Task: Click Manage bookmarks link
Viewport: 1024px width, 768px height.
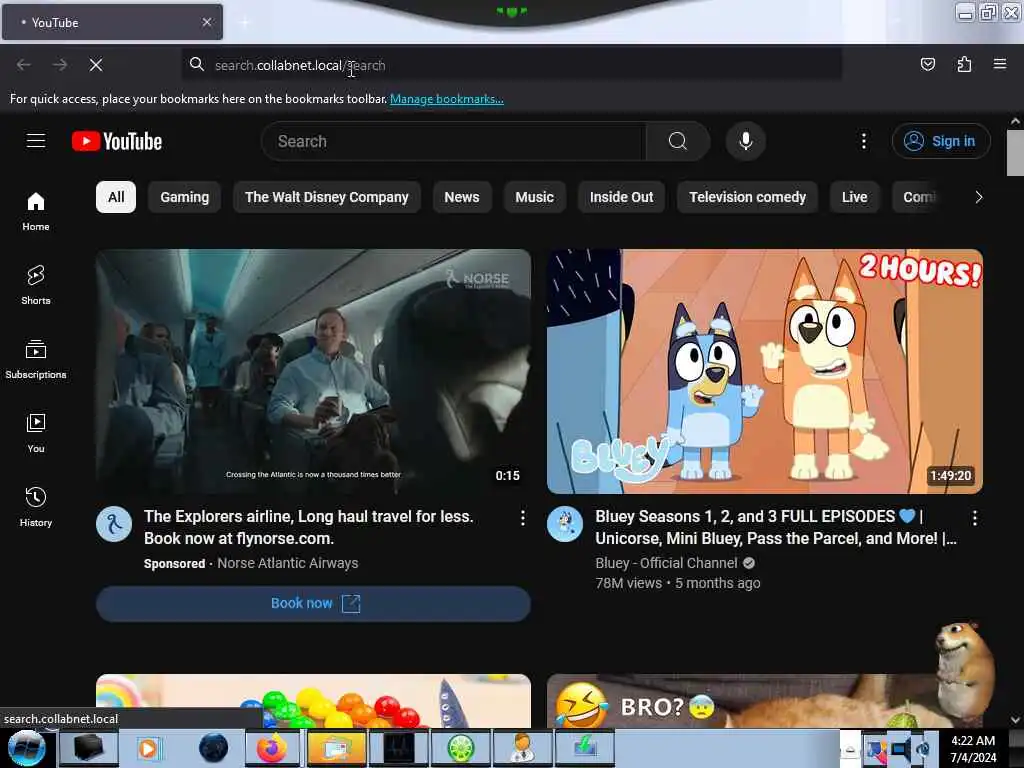Action: [447, 99]
